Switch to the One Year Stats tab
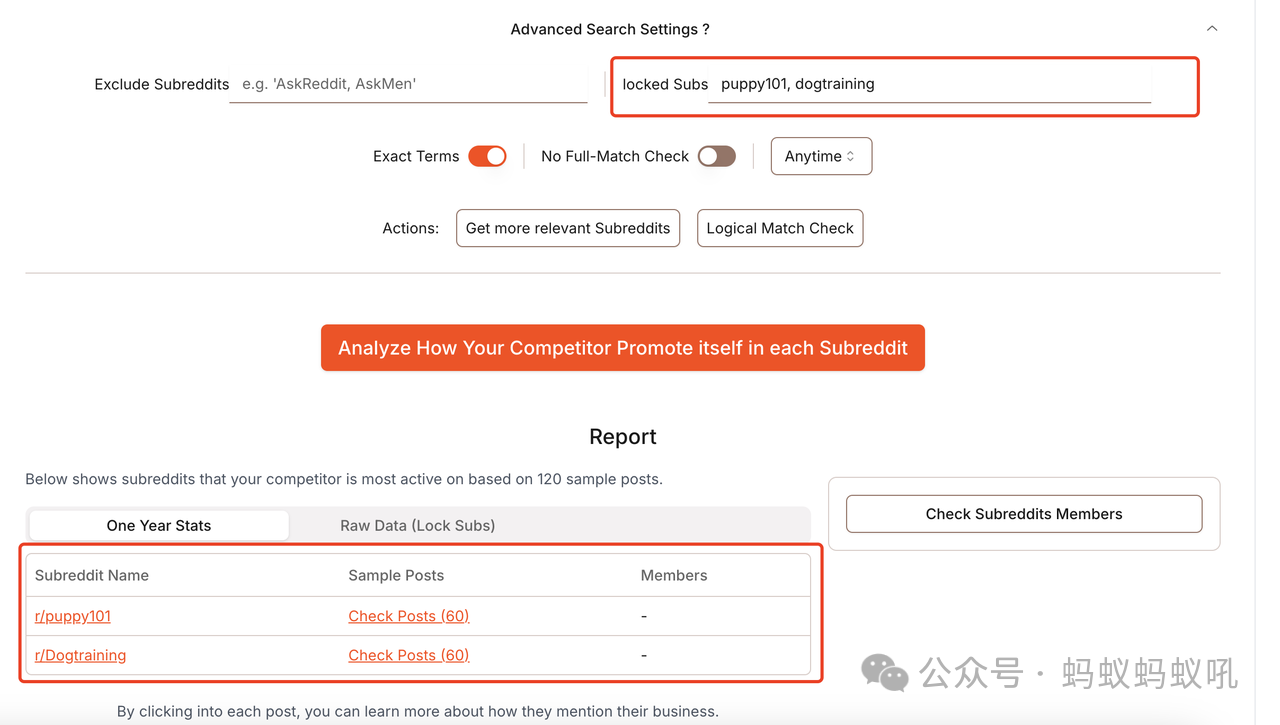 coord(159,525)
